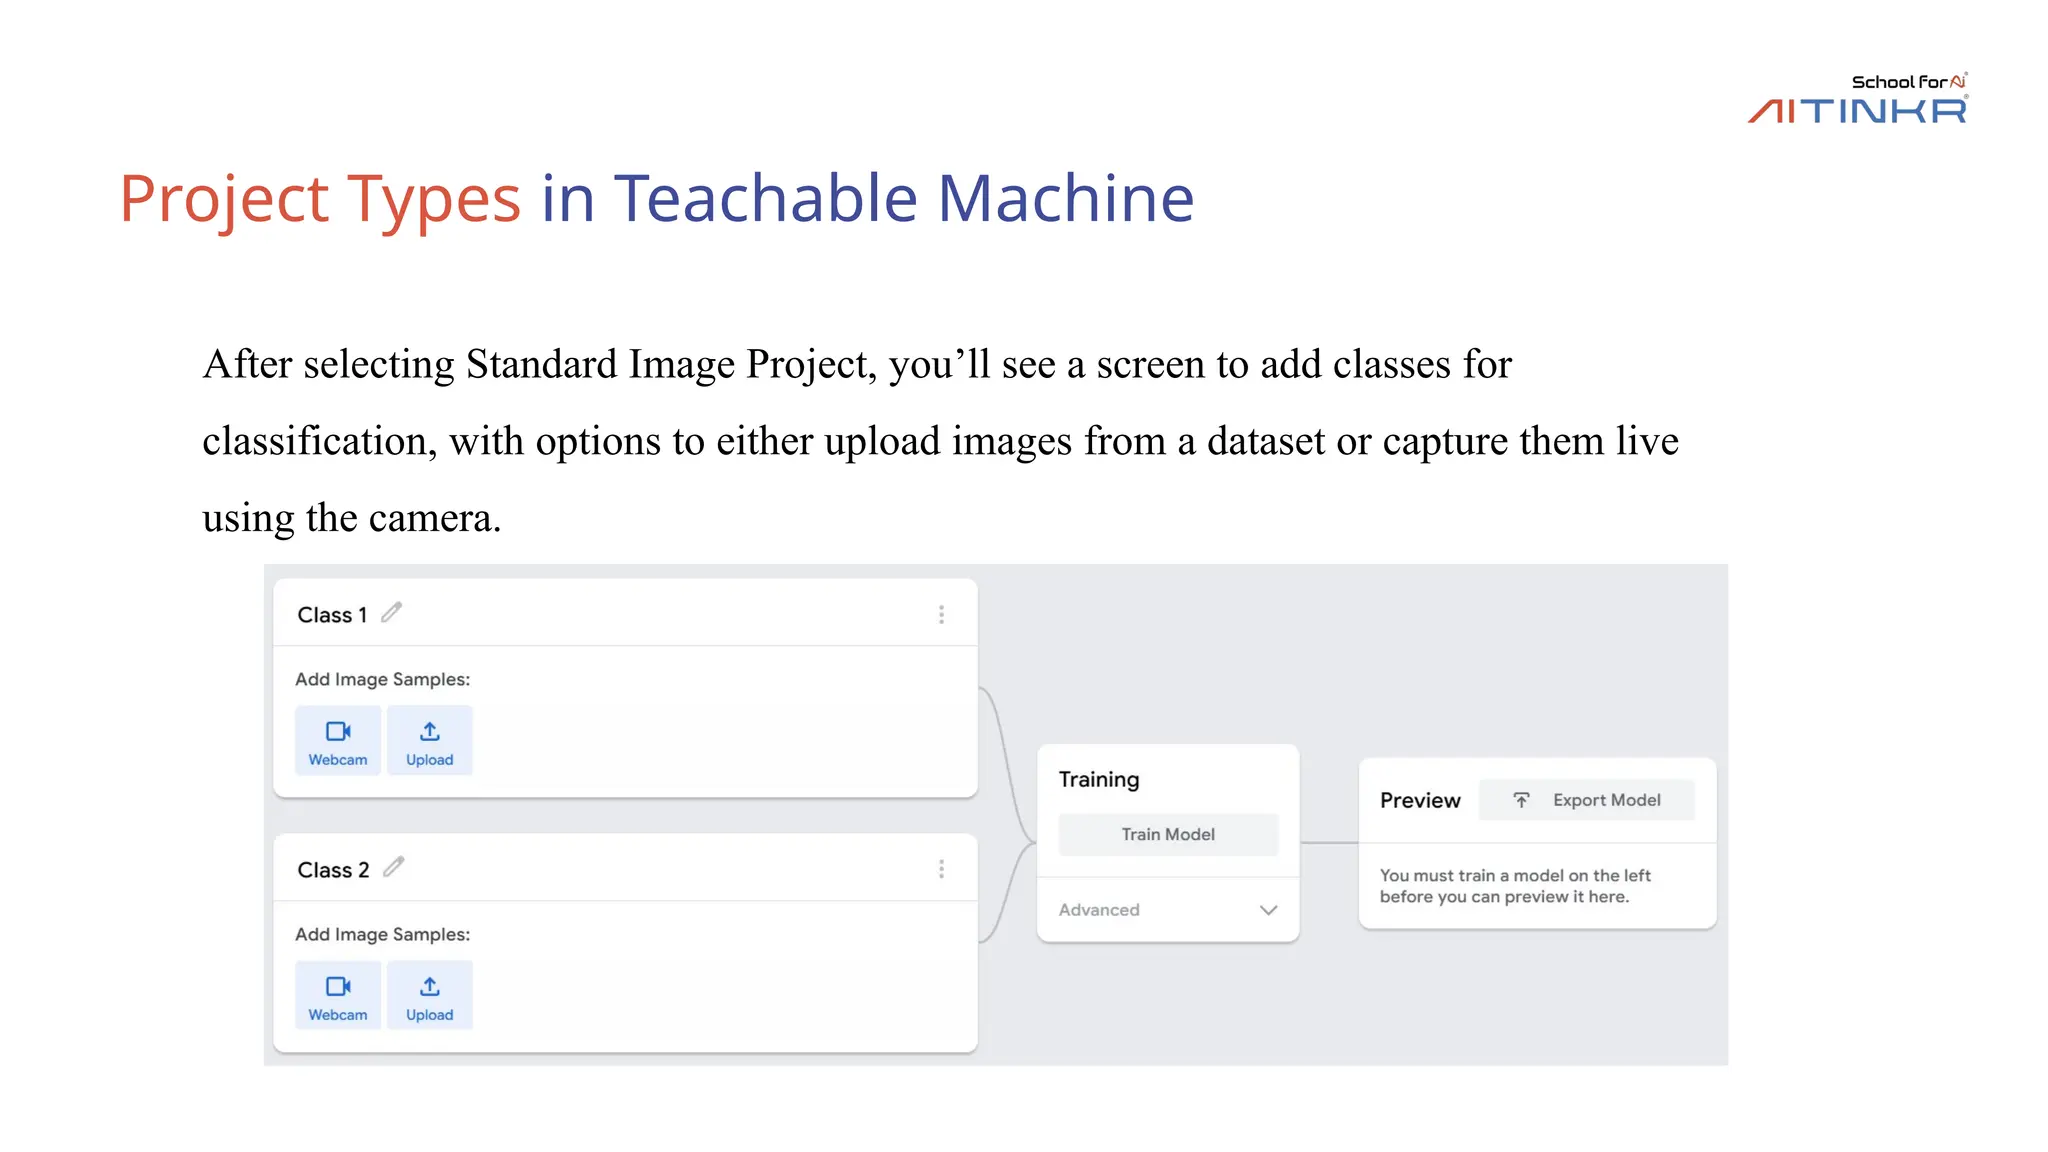Click the 'using the camera.' paragraph line
This screenshot has width=2048, height=1152.
(x=351, y=518)
